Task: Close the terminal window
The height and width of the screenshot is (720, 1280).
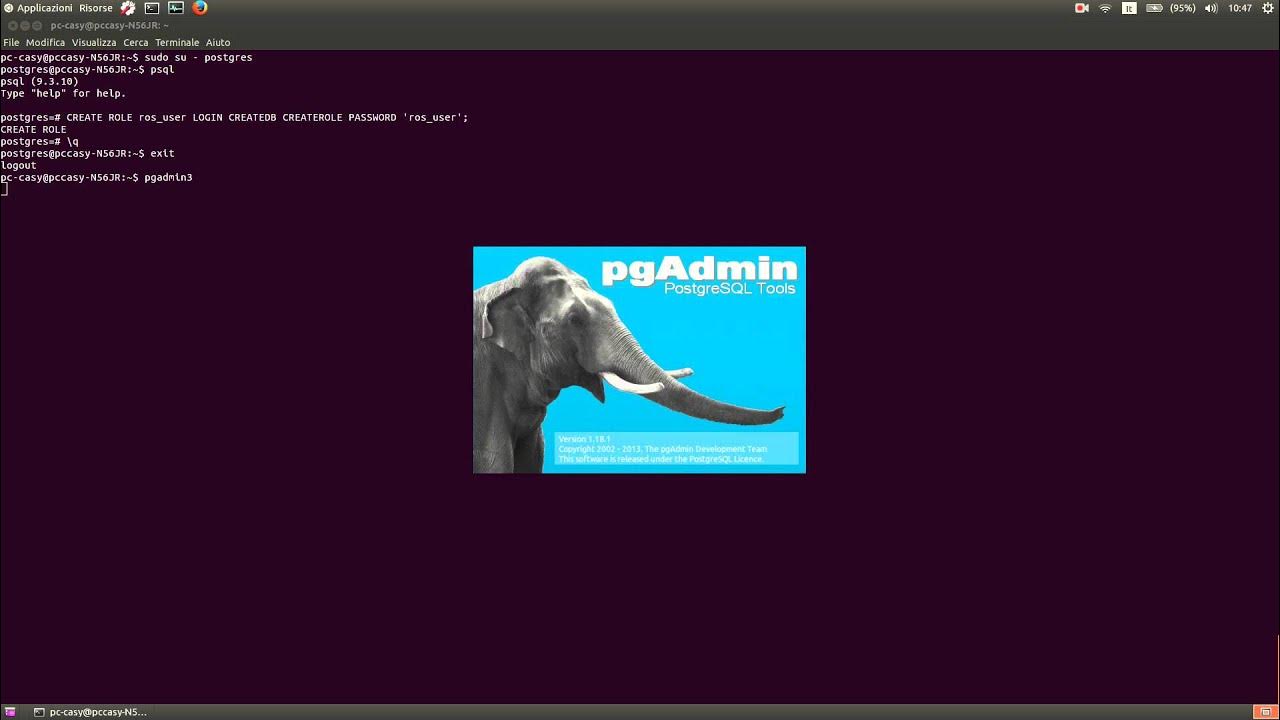Action: tap(13, 26)
